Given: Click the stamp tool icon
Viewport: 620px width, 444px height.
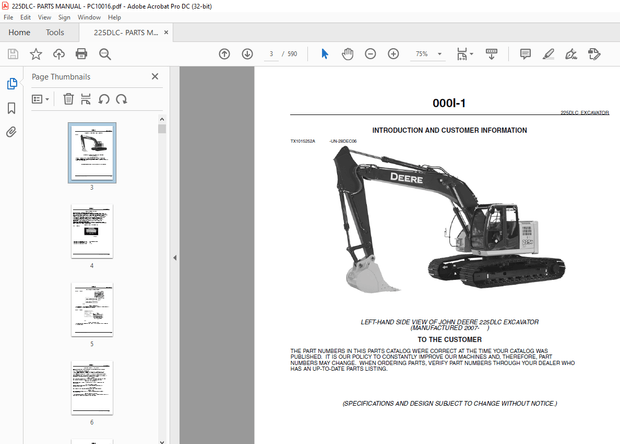Looking at the screenshot, I should 594,54.
